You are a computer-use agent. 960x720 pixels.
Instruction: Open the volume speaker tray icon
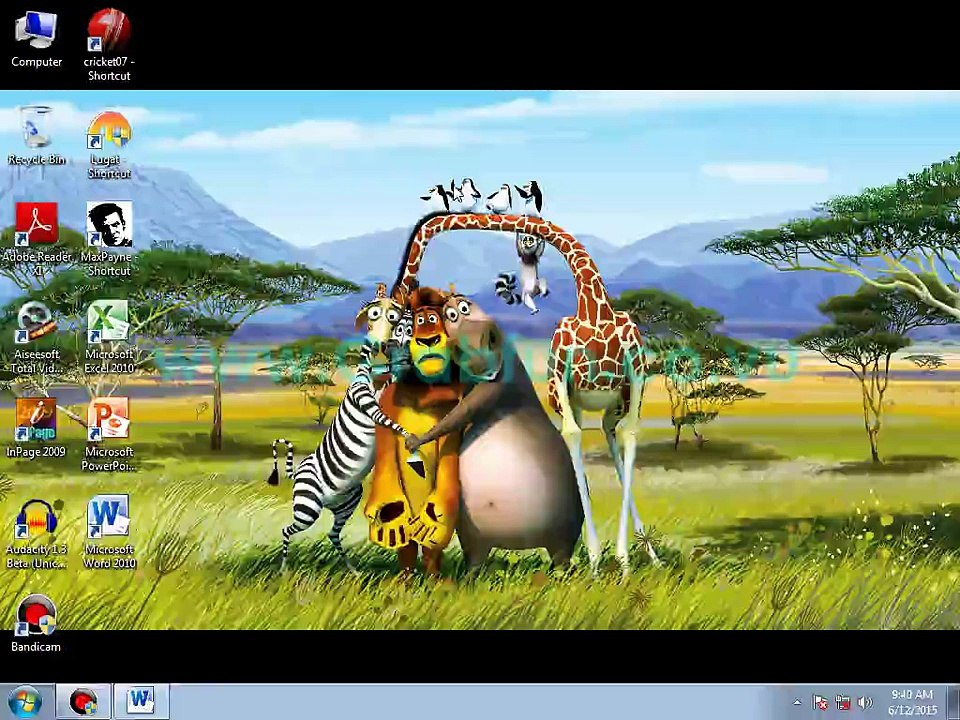(865, 702)
